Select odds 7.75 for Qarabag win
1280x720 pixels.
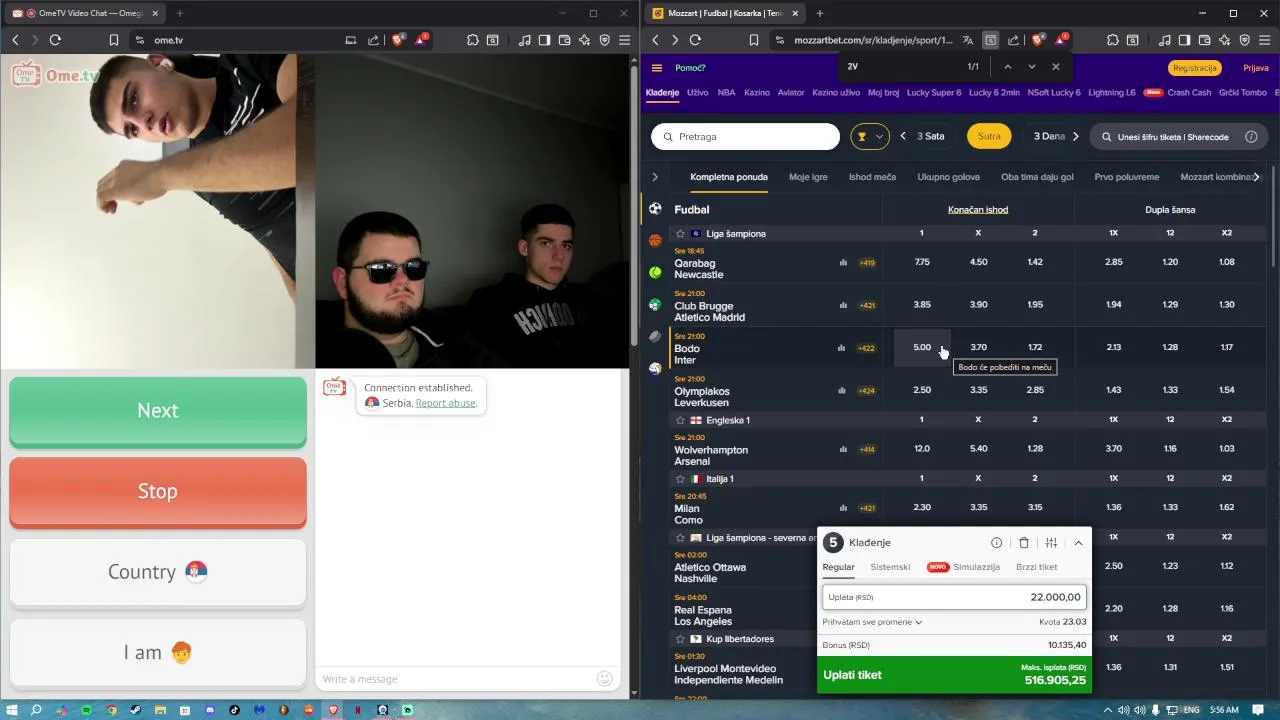pyautogui.click(x=922, y=262)
